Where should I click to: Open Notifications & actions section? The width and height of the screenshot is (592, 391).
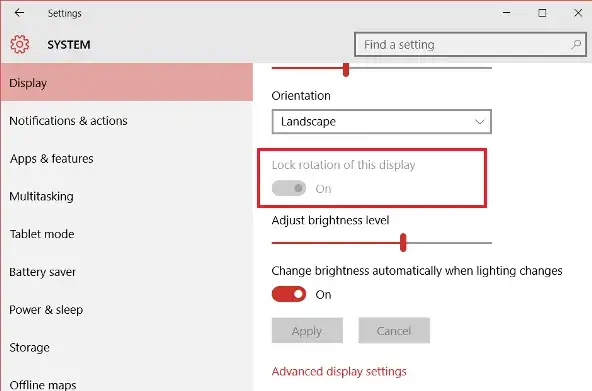coord(127,121)
